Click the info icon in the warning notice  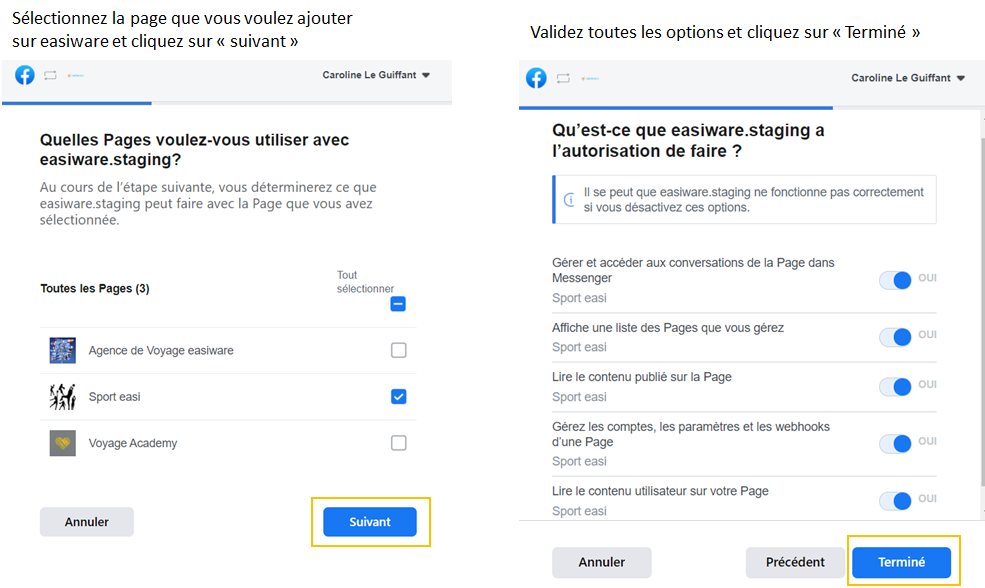coord(570,200)
